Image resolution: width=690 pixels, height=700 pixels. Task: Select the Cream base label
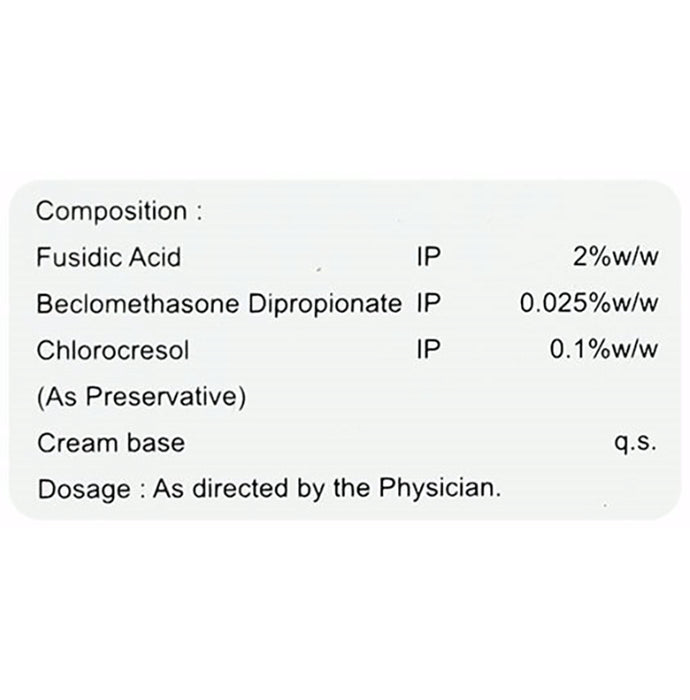[x=110, y=443]
